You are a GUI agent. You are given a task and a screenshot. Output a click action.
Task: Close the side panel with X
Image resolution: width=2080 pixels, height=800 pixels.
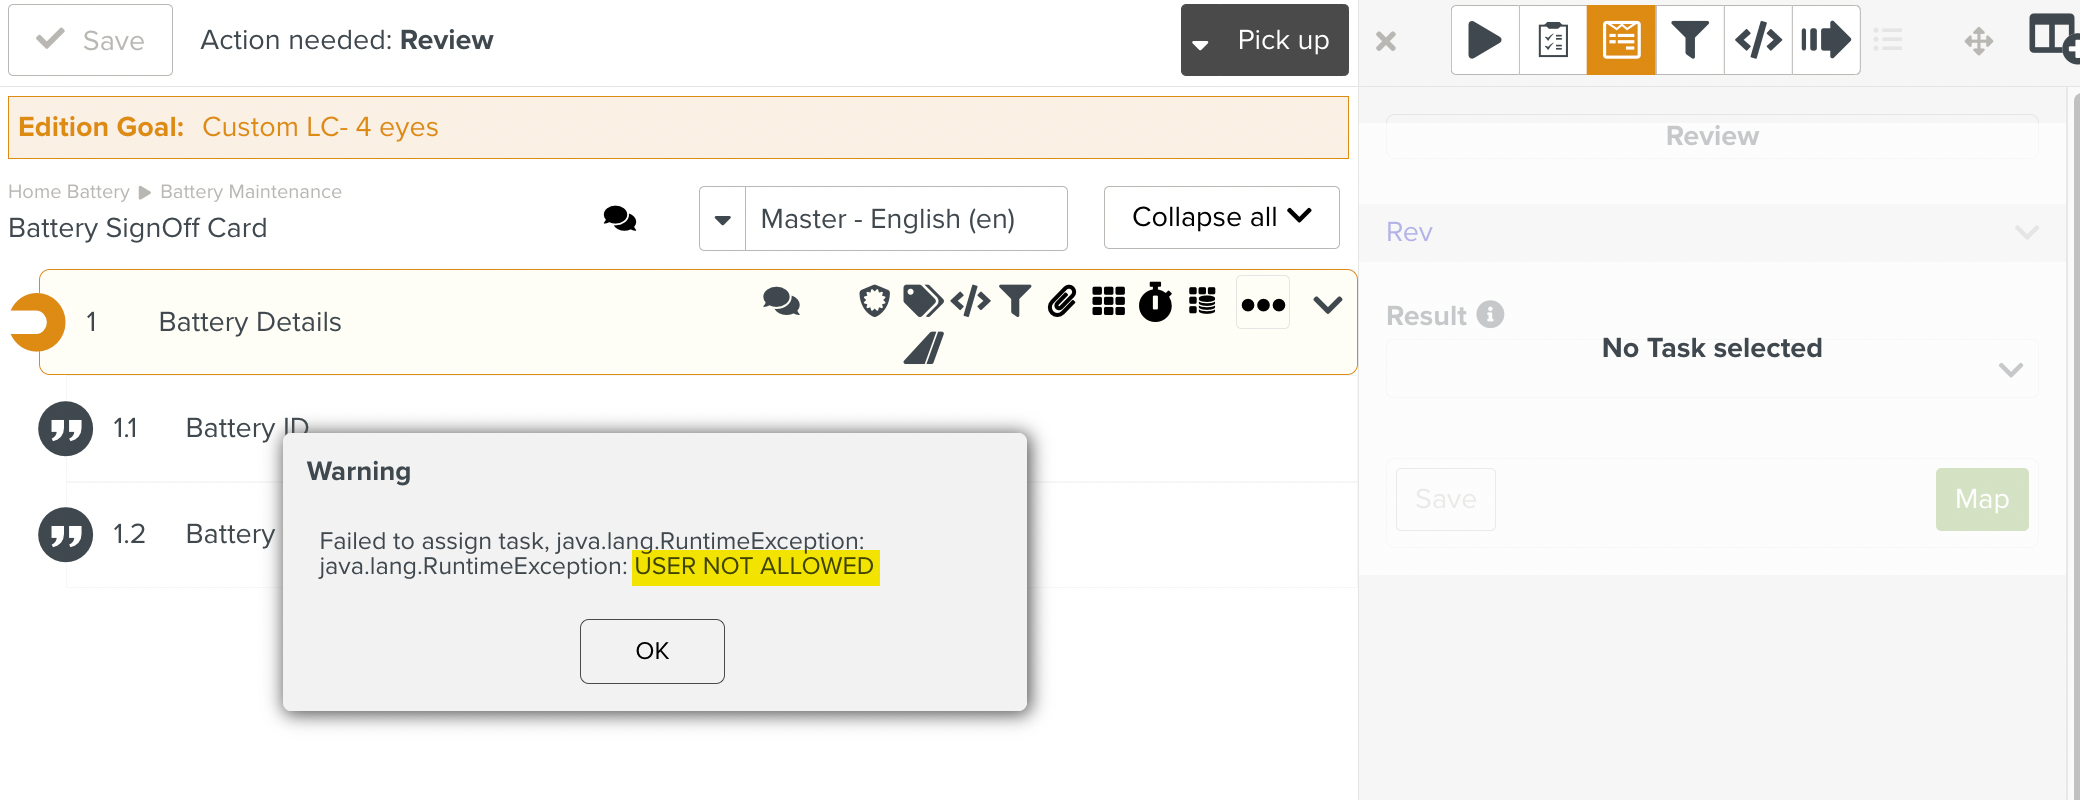click(x=1386, y=42)
